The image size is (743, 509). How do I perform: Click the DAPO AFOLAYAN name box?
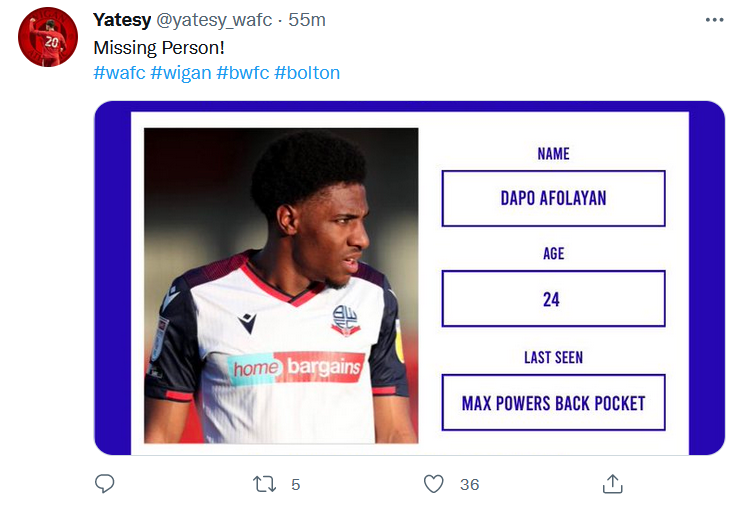[x=553, y=198]
